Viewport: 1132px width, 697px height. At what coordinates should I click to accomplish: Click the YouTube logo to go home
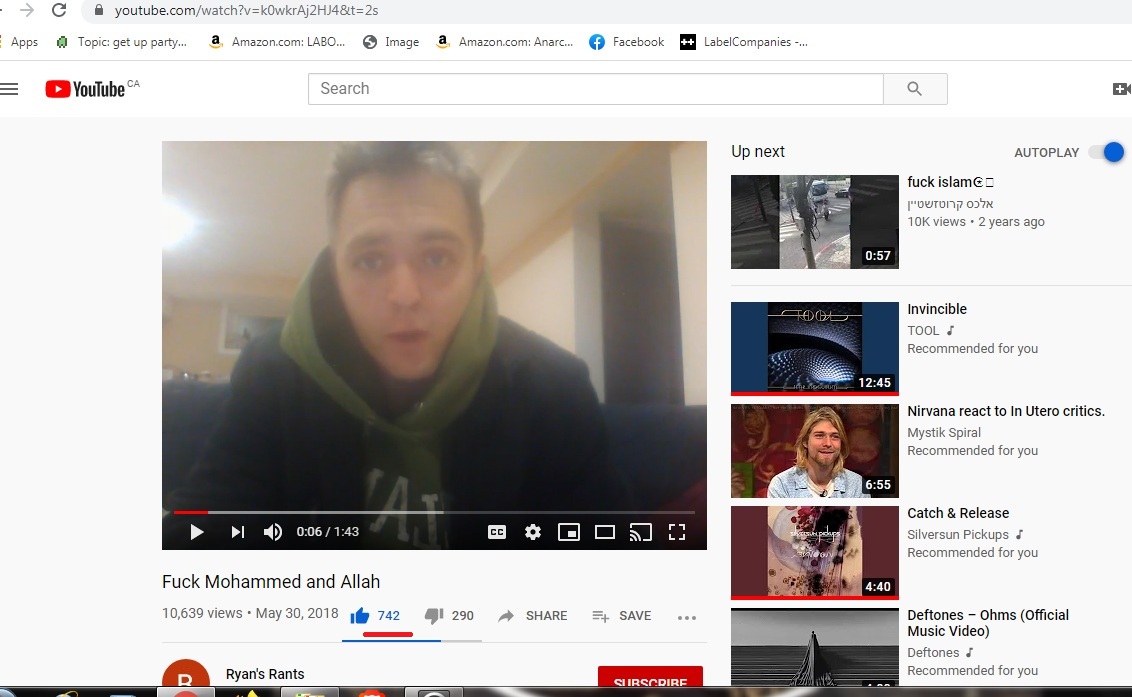86,89
